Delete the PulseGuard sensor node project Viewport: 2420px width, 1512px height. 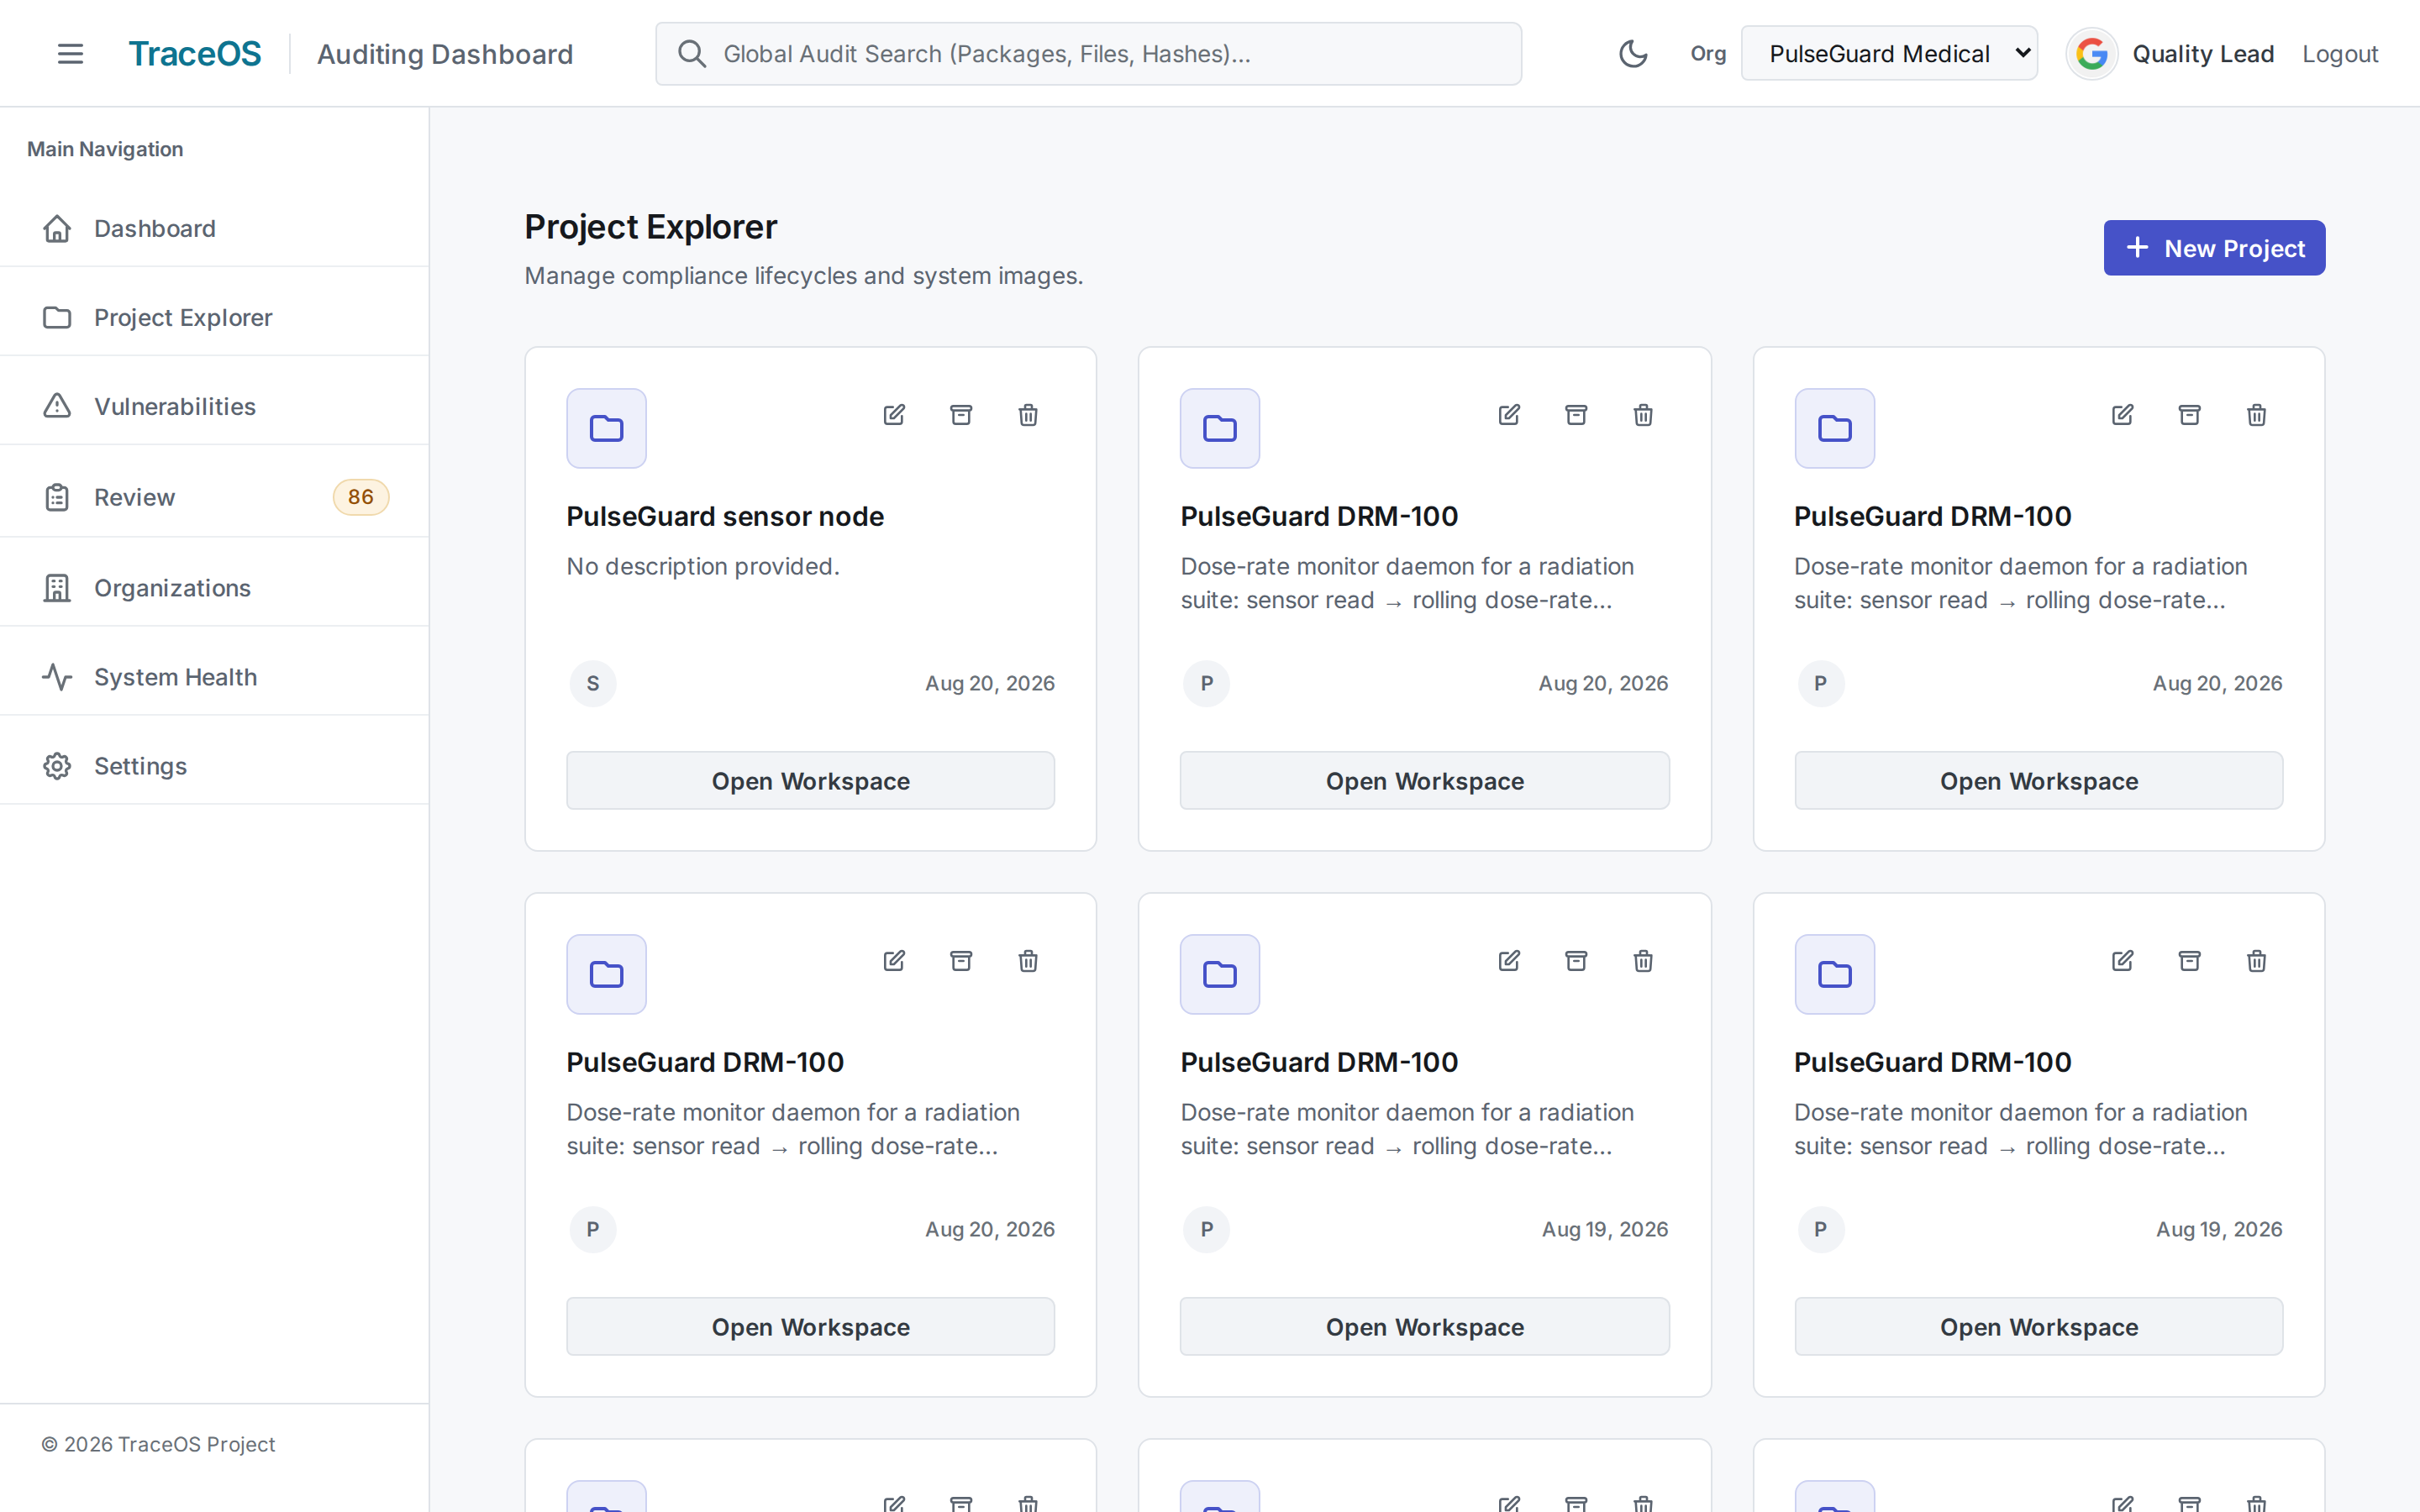point(1028,414)
